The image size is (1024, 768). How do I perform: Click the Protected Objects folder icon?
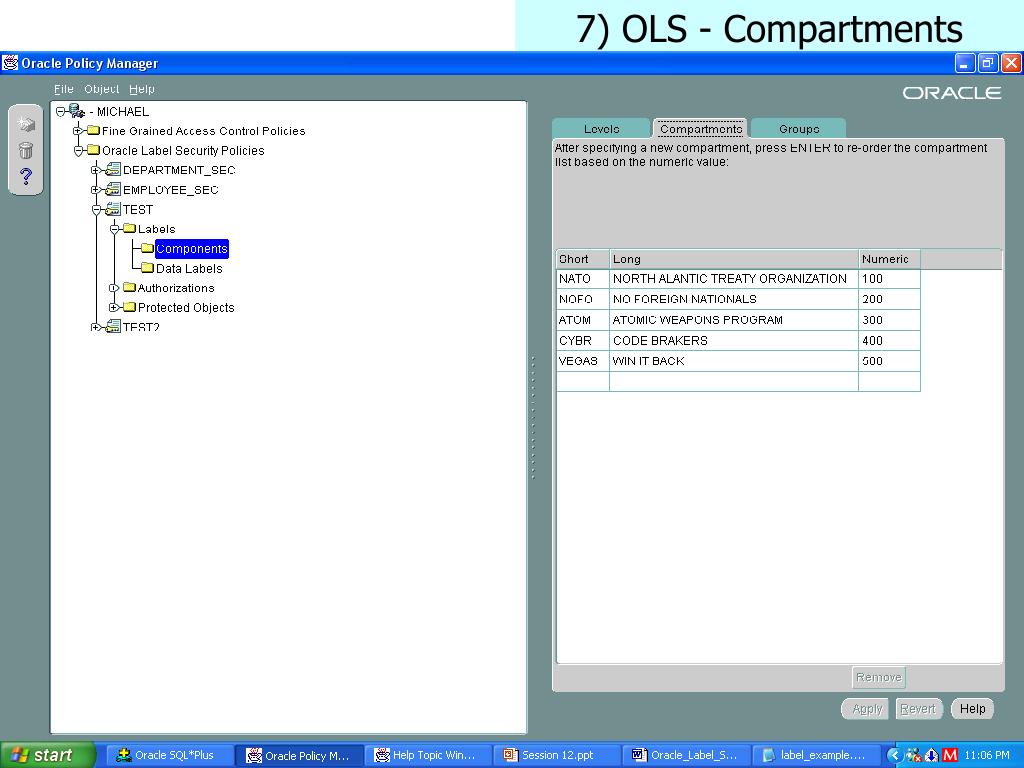click(x=129, y=307)
